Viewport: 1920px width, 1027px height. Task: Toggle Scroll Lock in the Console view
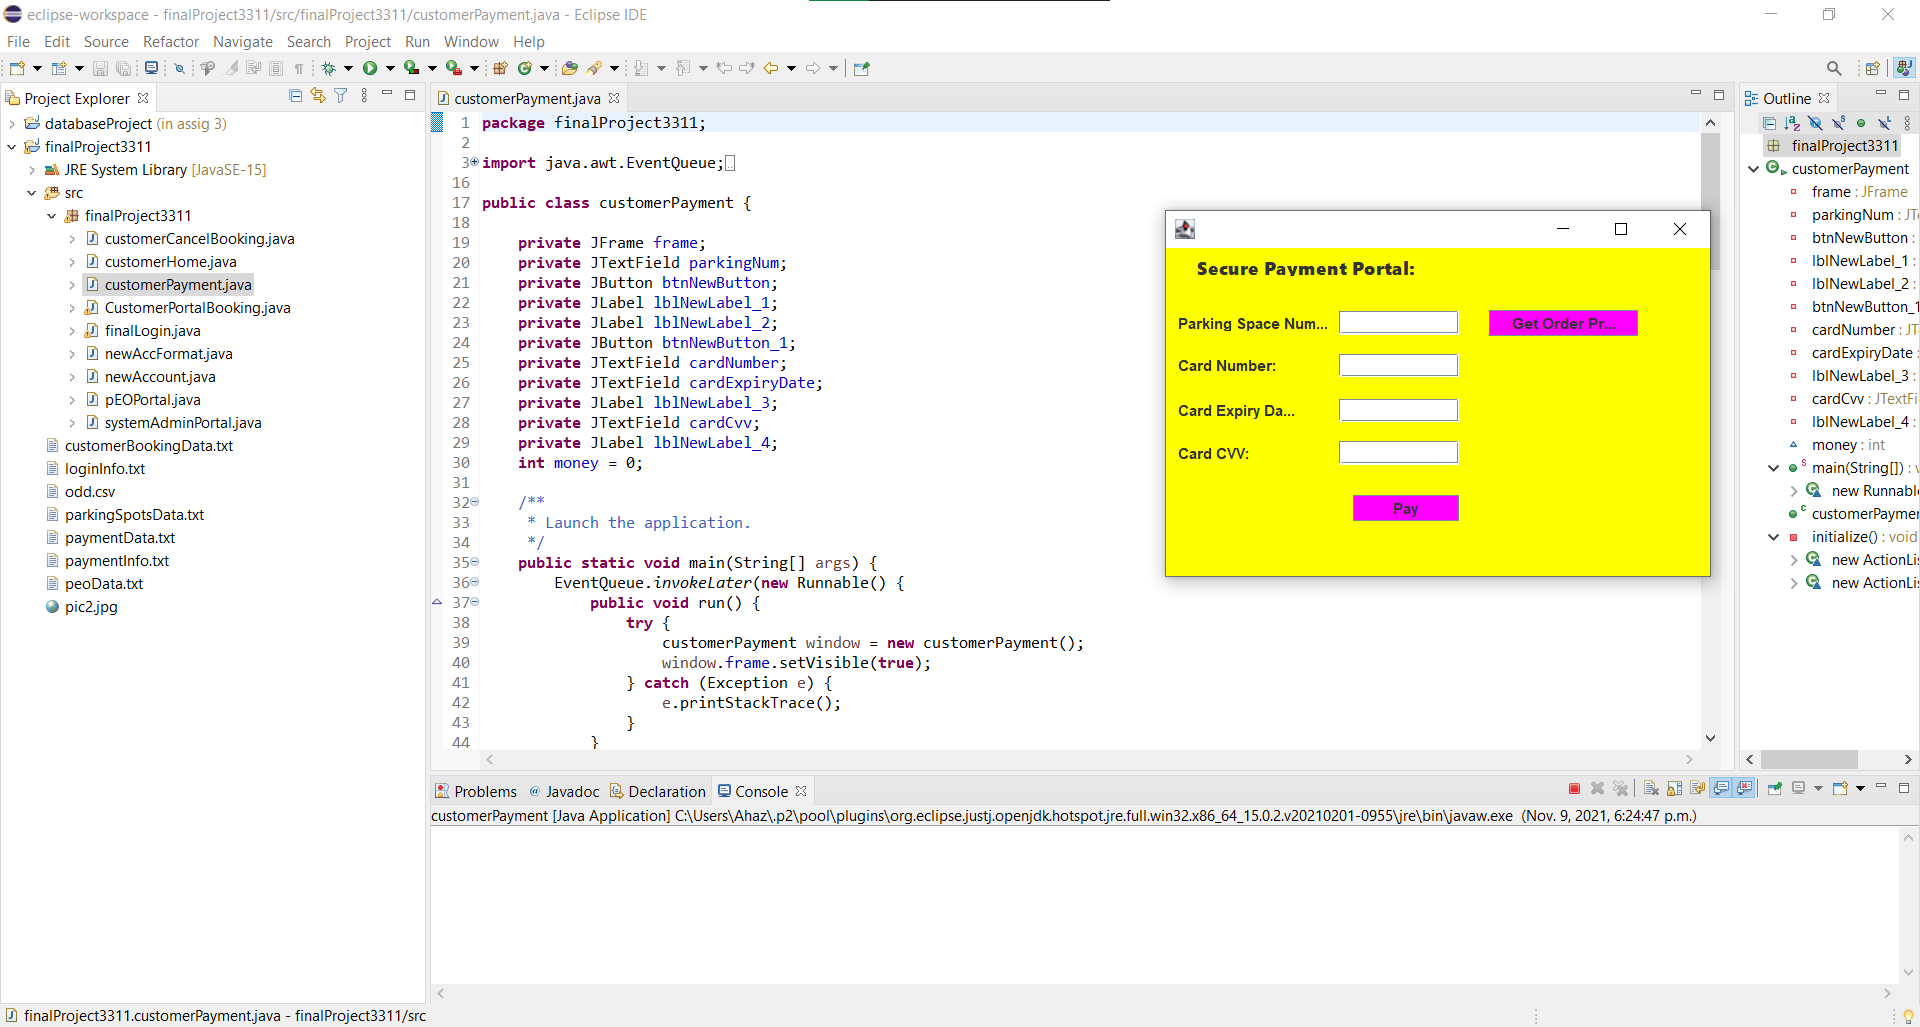tap(1673, 790)
